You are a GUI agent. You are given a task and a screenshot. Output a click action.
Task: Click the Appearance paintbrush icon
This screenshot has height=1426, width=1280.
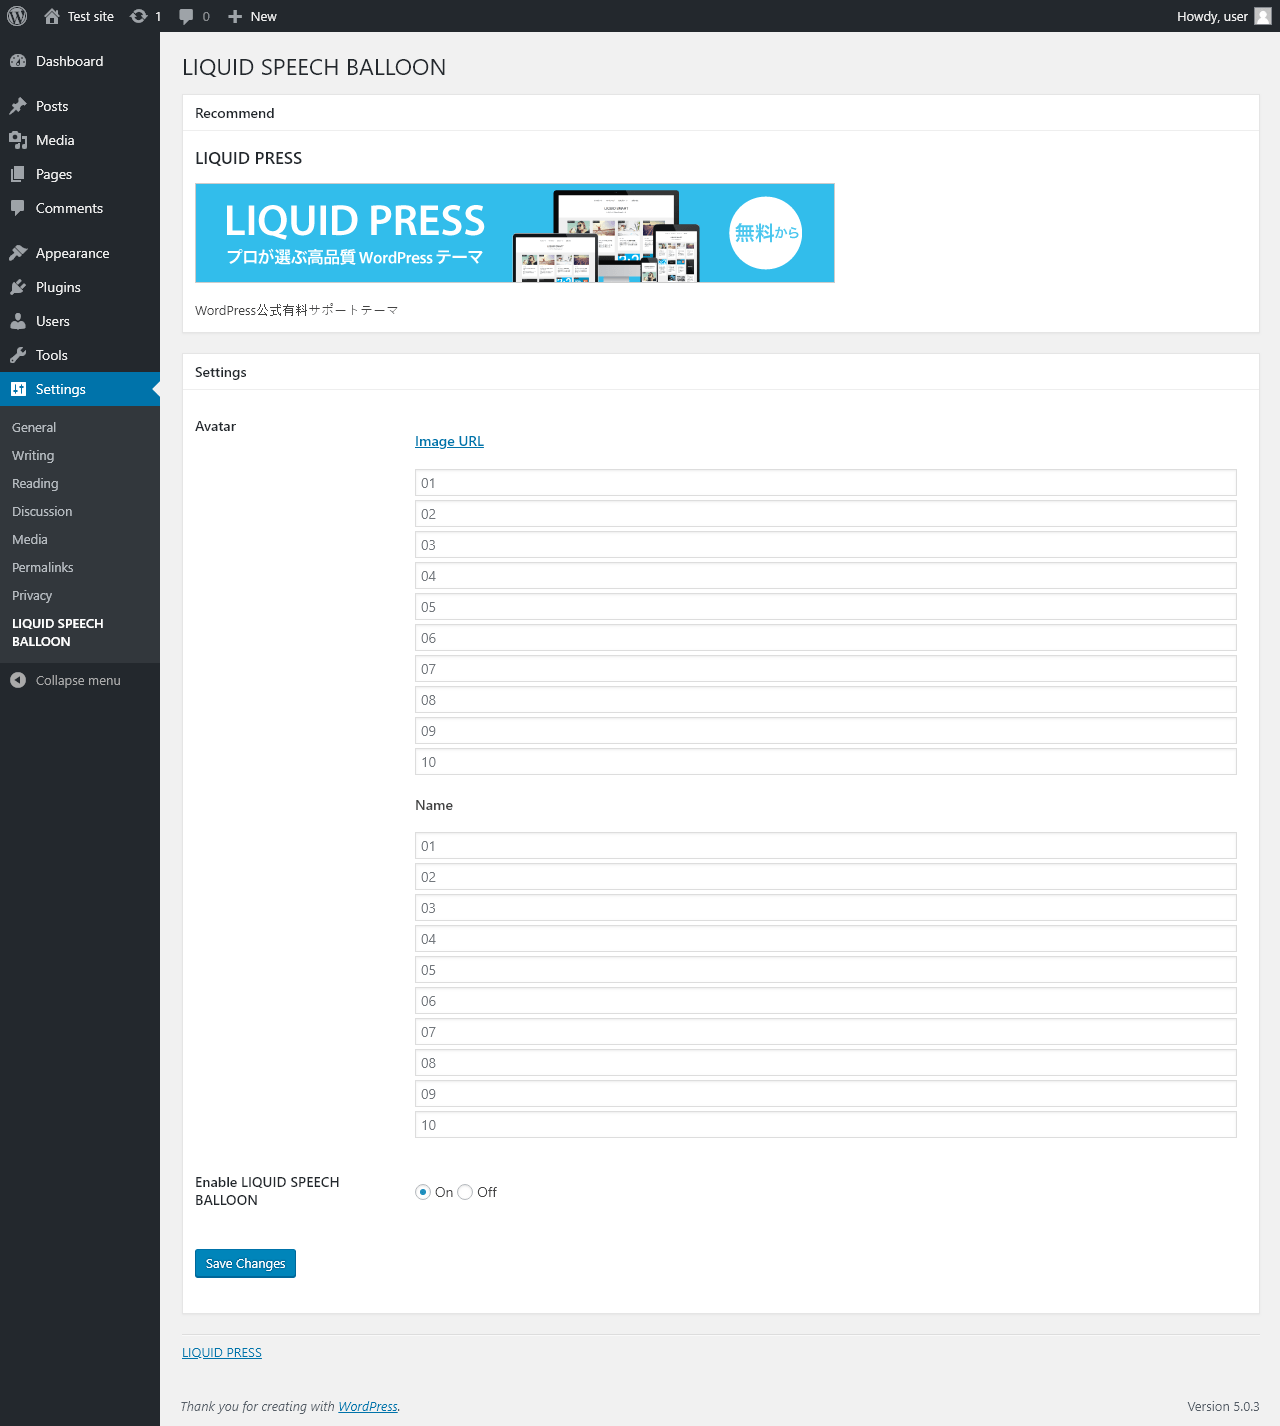click(18, 253)
